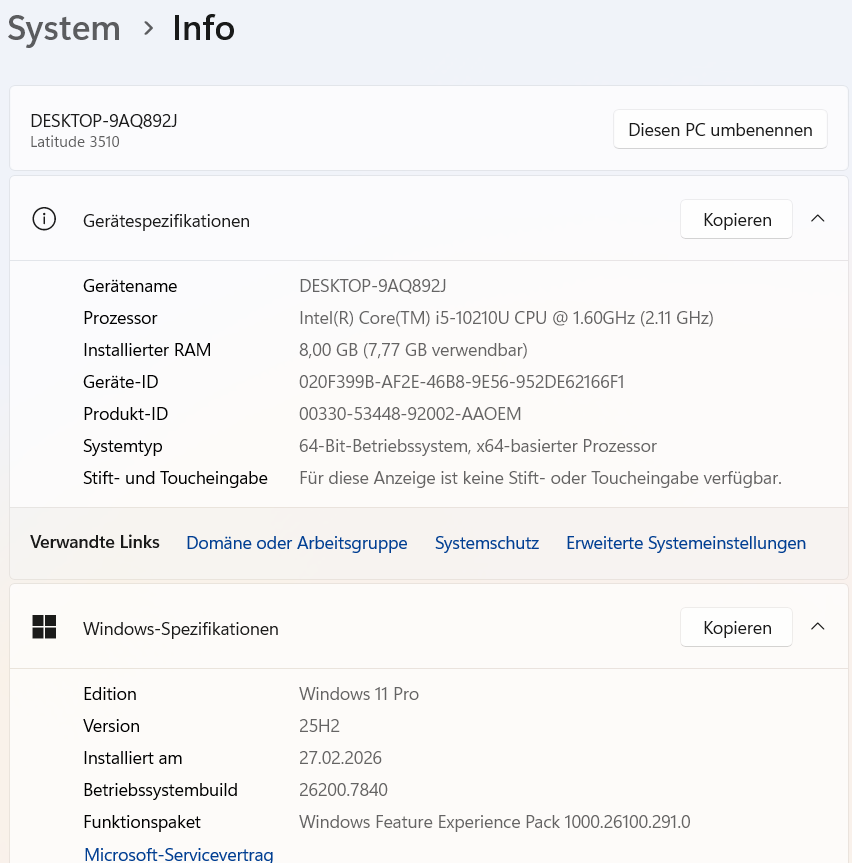Select the version value 25H2
This screenshot has height=863, width=852.
pos(319,726)
